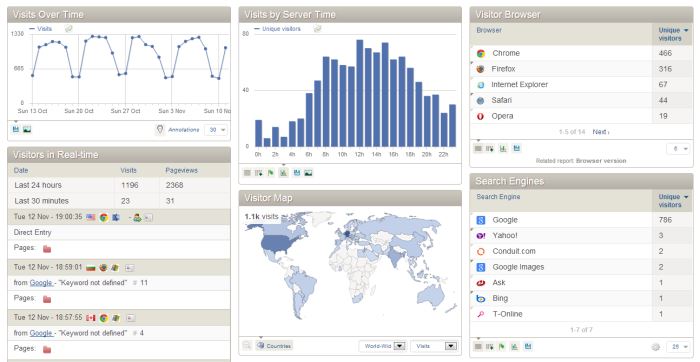Screen dimensions: 700x362
Task: Open the period dropdown showing 30
Action: pyautogui.click(x=216, y=130)
